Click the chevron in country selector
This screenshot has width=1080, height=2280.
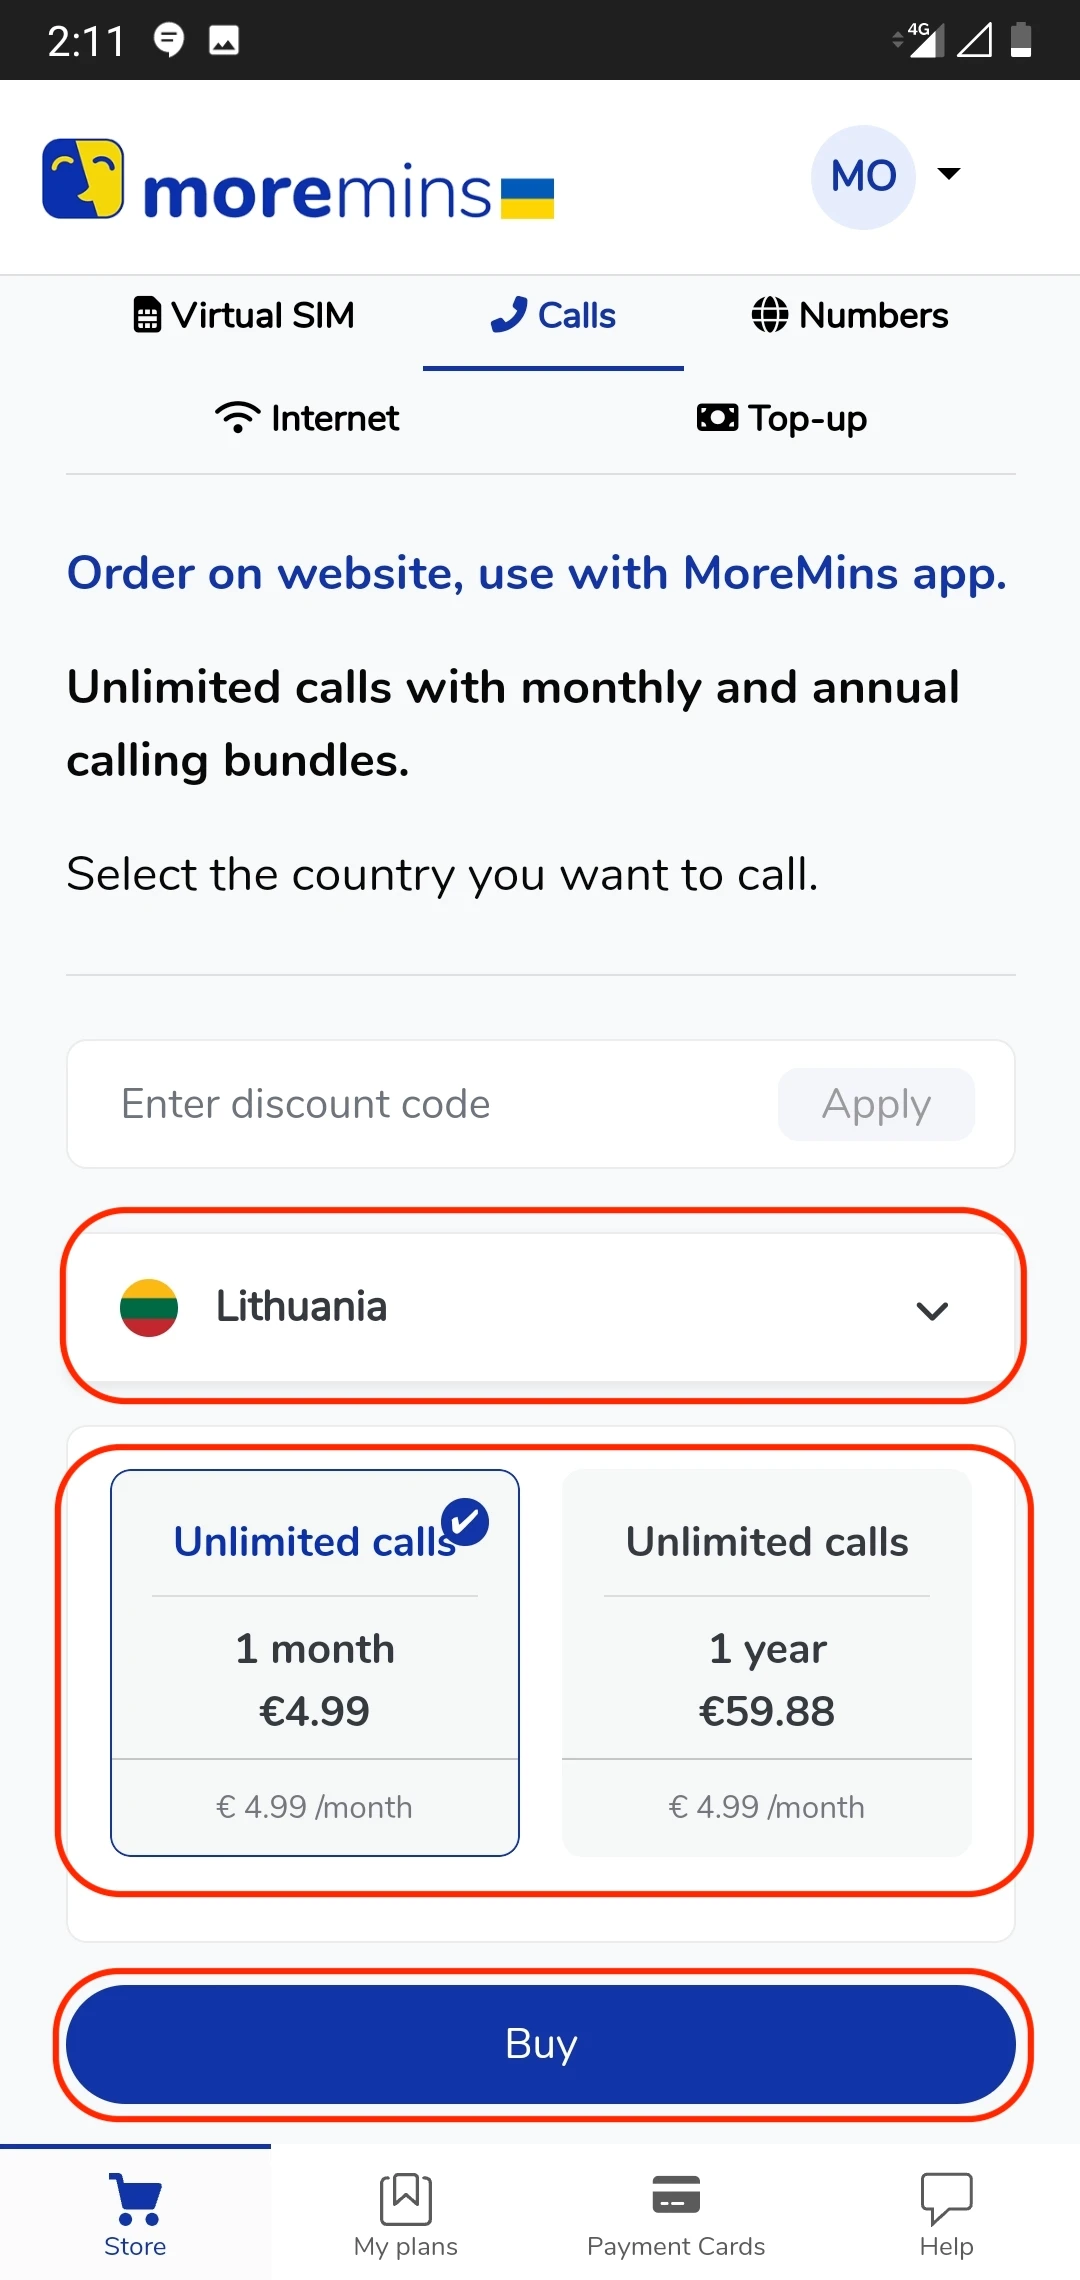tap(932, 1310)
